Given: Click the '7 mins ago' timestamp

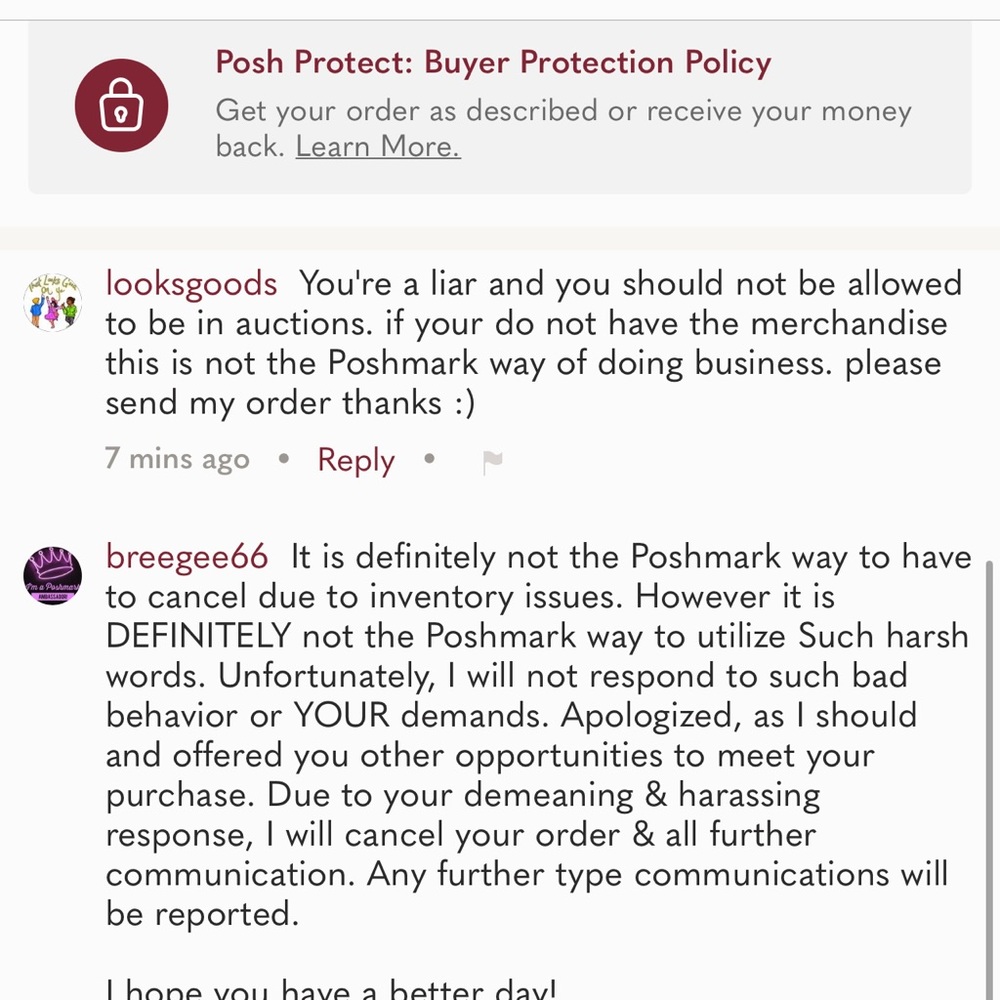Looking at the screenshot, I should pyautogui.click(x=177, y=458).
